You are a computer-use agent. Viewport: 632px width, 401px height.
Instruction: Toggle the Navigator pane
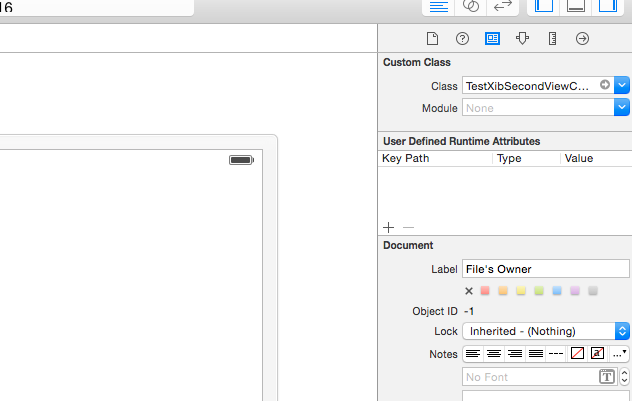(x=543, y=7)
